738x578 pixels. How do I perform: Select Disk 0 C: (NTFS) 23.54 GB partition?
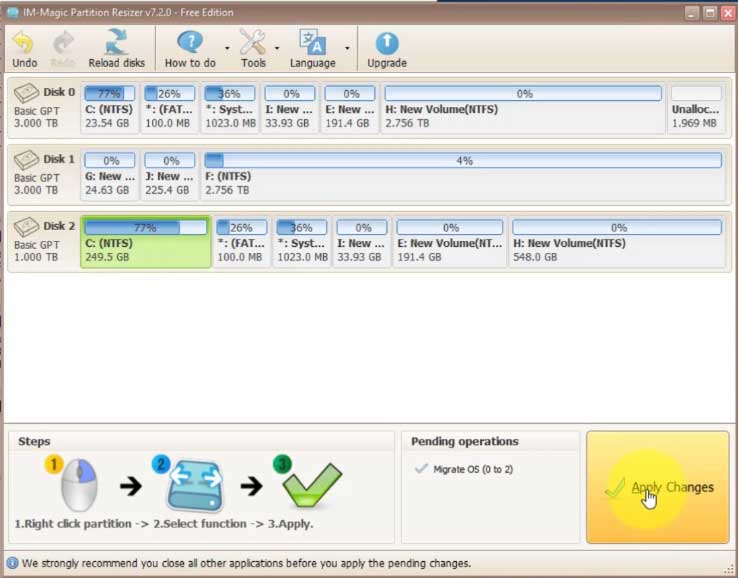[x=109, y=108]
